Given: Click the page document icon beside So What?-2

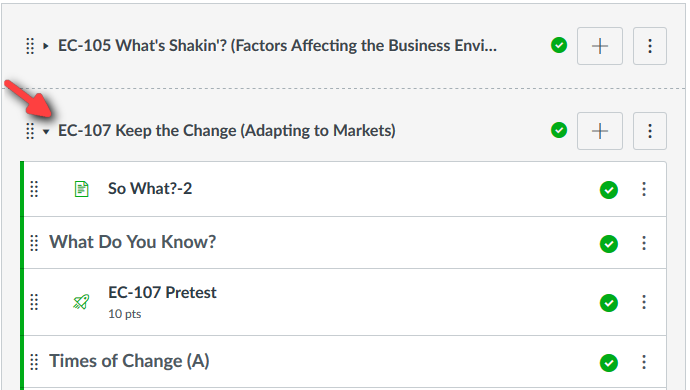Looking at the screenshot, I should coord(81,189).
